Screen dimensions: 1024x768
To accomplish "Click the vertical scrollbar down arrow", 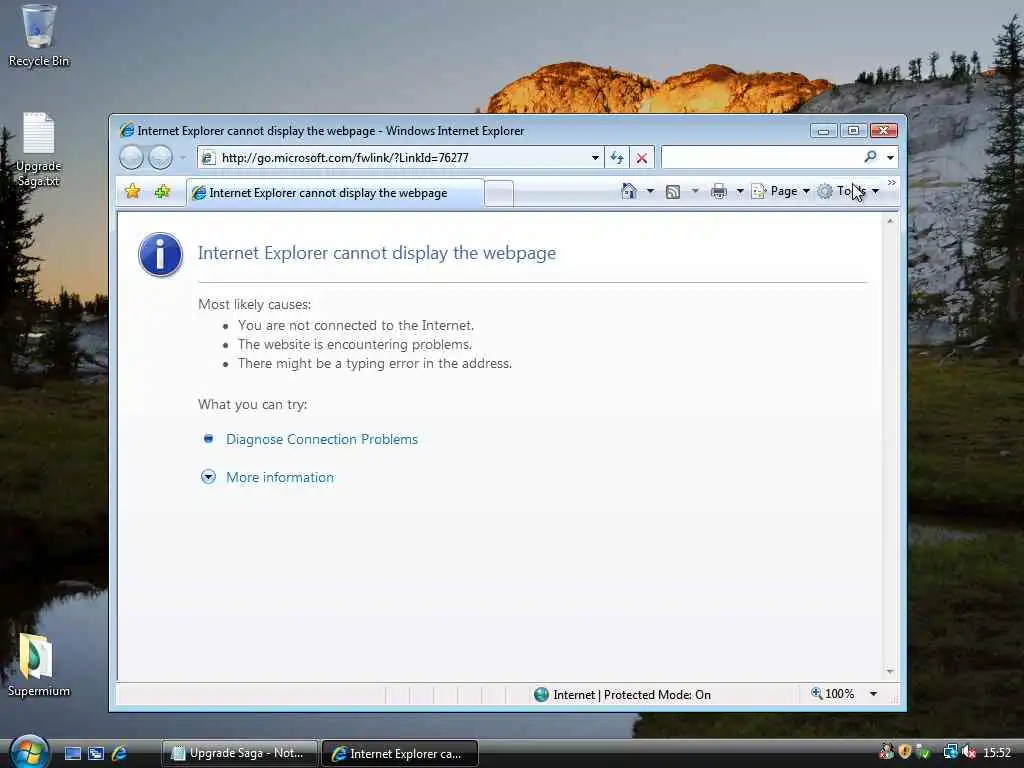I will 889,672.
